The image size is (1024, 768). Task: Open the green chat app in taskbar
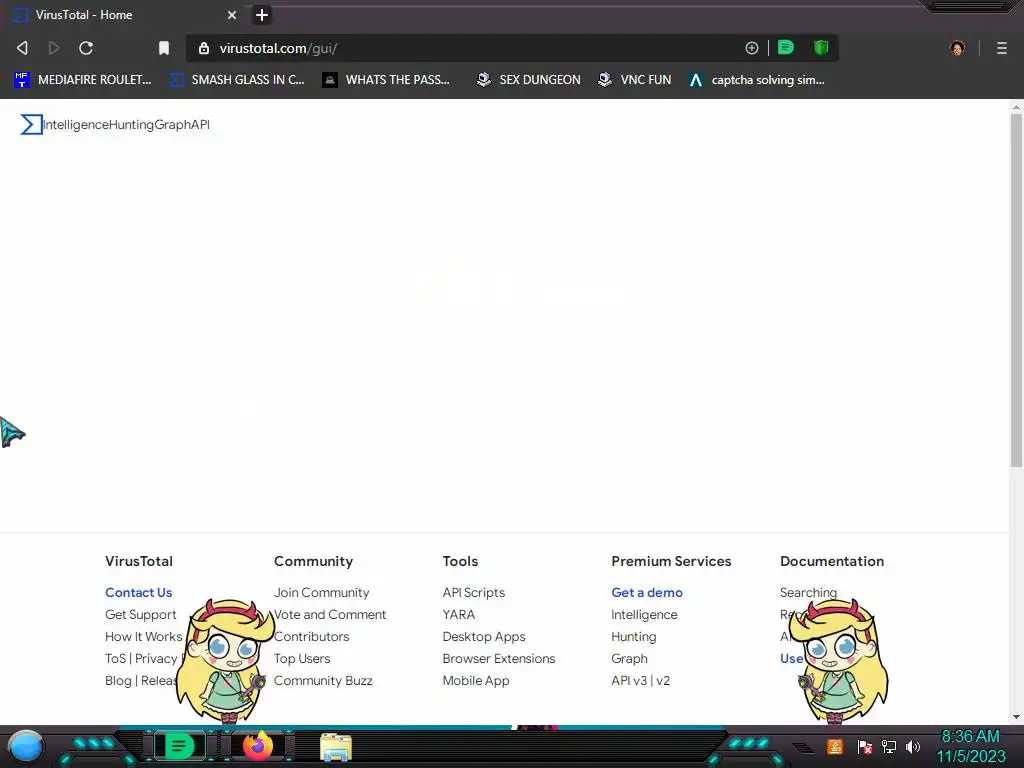[x=179, y=746]
